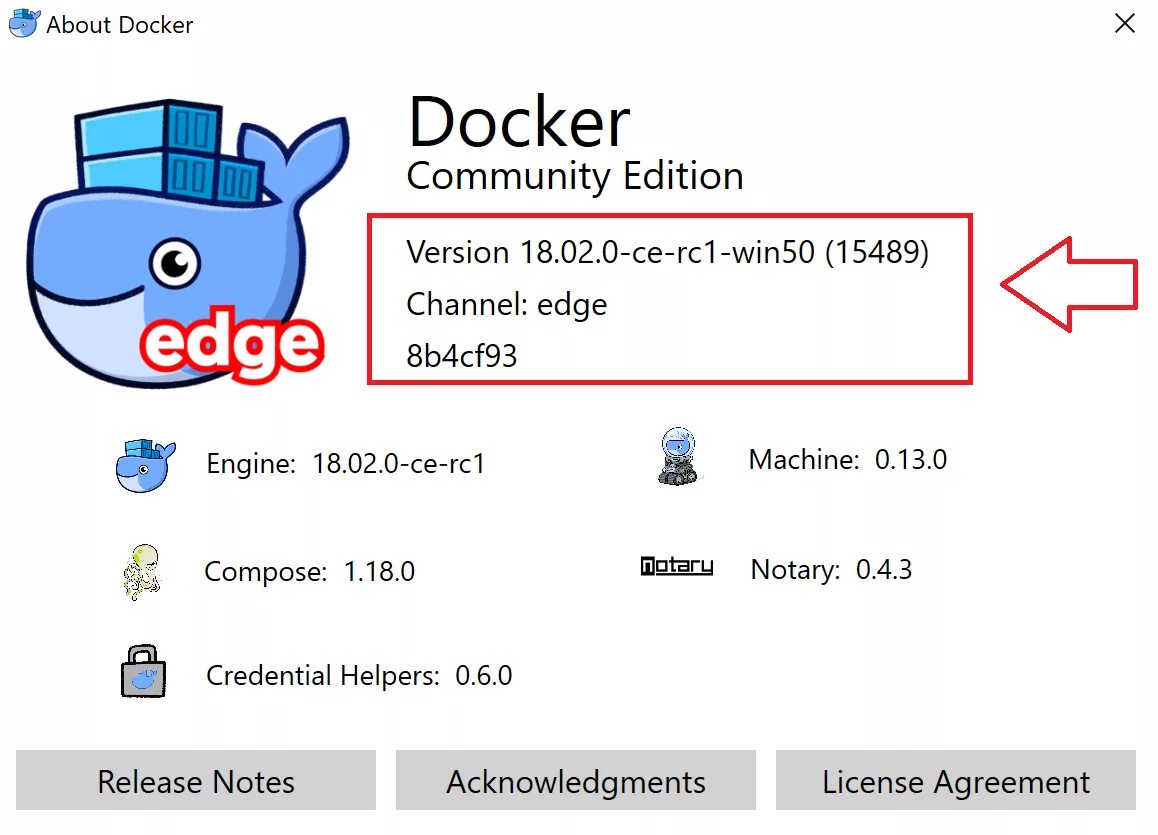The image size is (1158, 835).
Task: Click the Compose octopus icon
Action: 141,571
